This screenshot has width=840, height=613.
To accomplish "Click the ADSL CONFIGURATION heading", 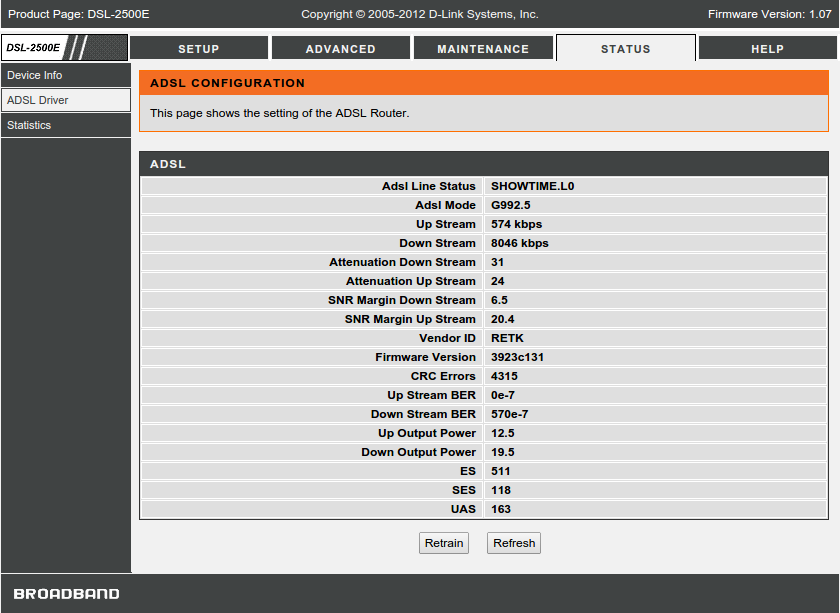I will click(x=228, y=83).
